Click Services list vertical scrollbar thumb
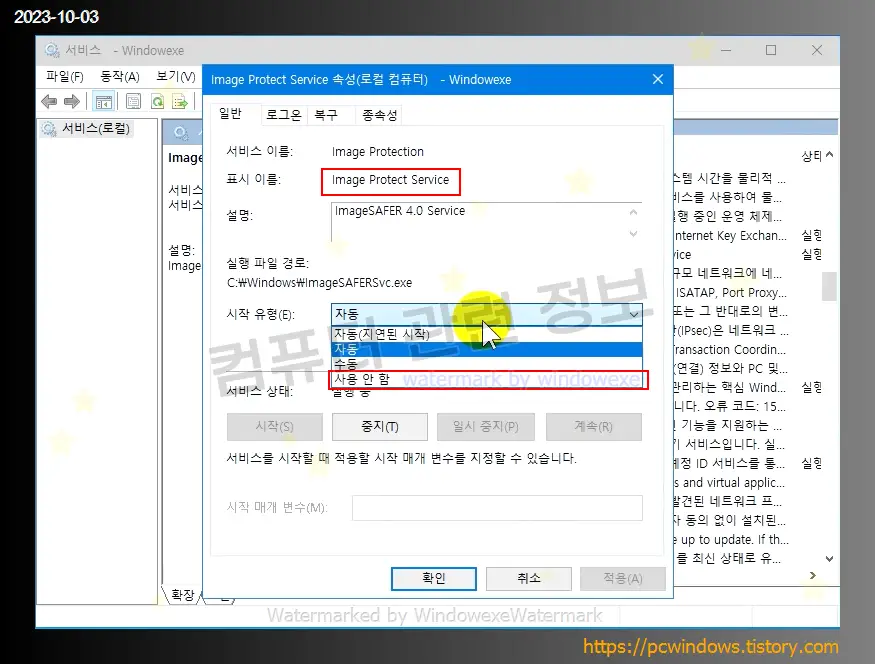Screen dimensions: 875x664 point(829,286)
